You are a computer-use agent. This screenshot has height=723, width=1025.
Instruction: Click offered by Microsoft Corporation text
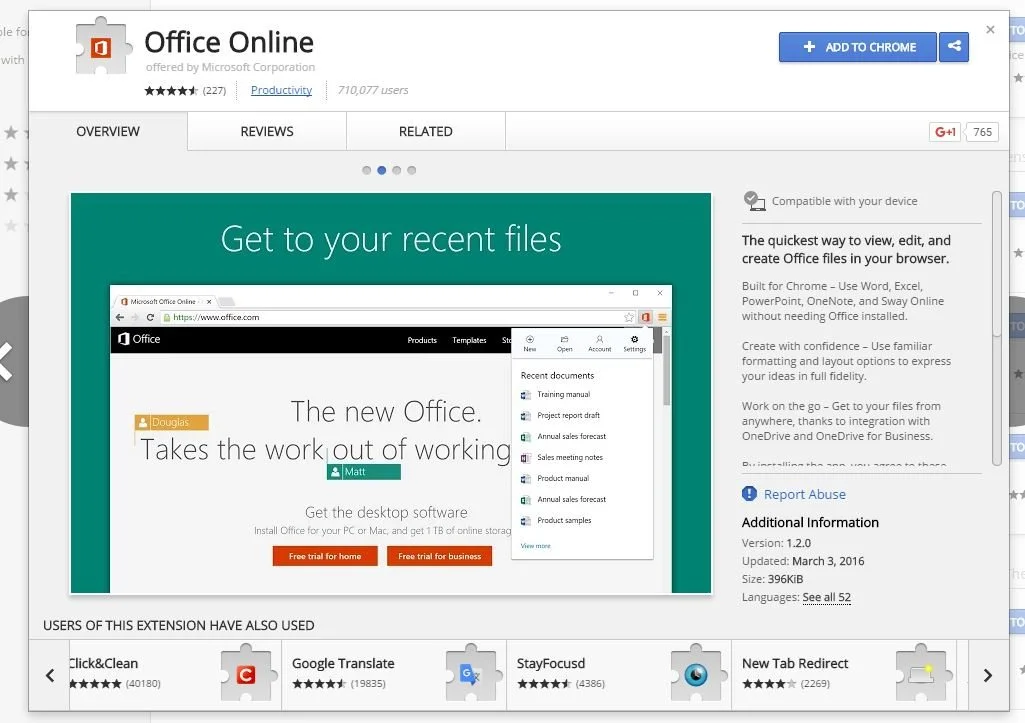230,67
